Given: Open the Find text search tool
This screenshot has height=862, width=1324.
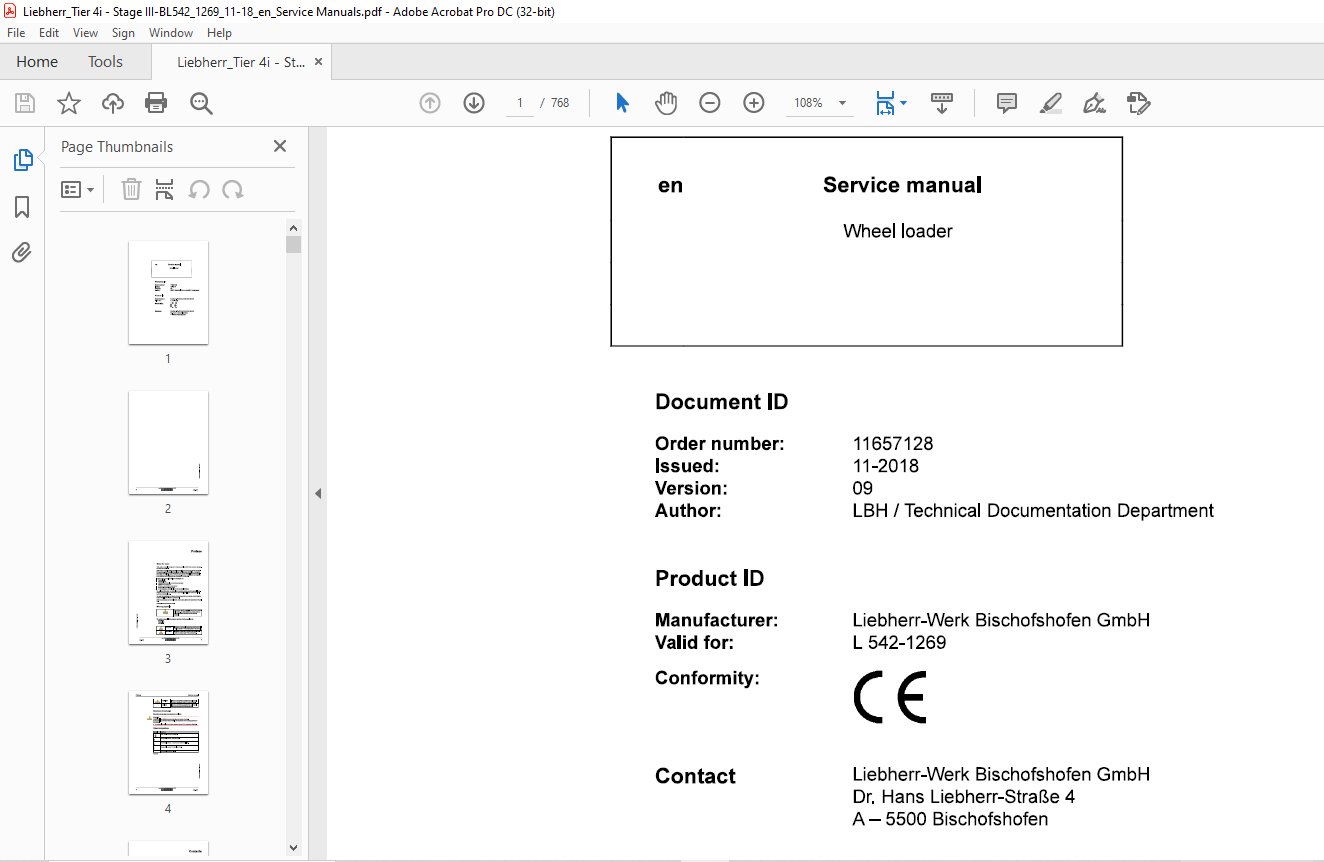Looking at the screenshot, I should pos(201,103).
